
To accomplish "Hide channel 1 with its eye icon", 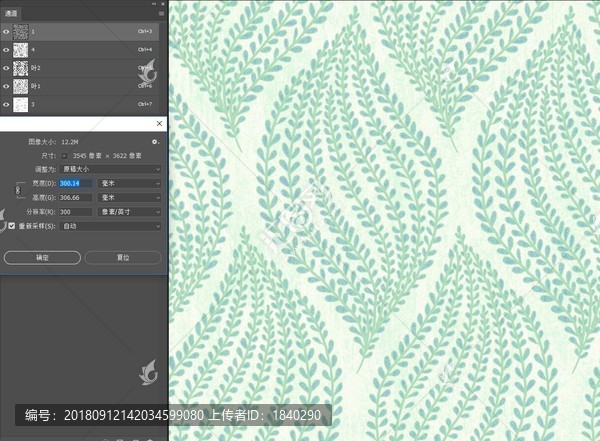I will [x=6, y=31].
